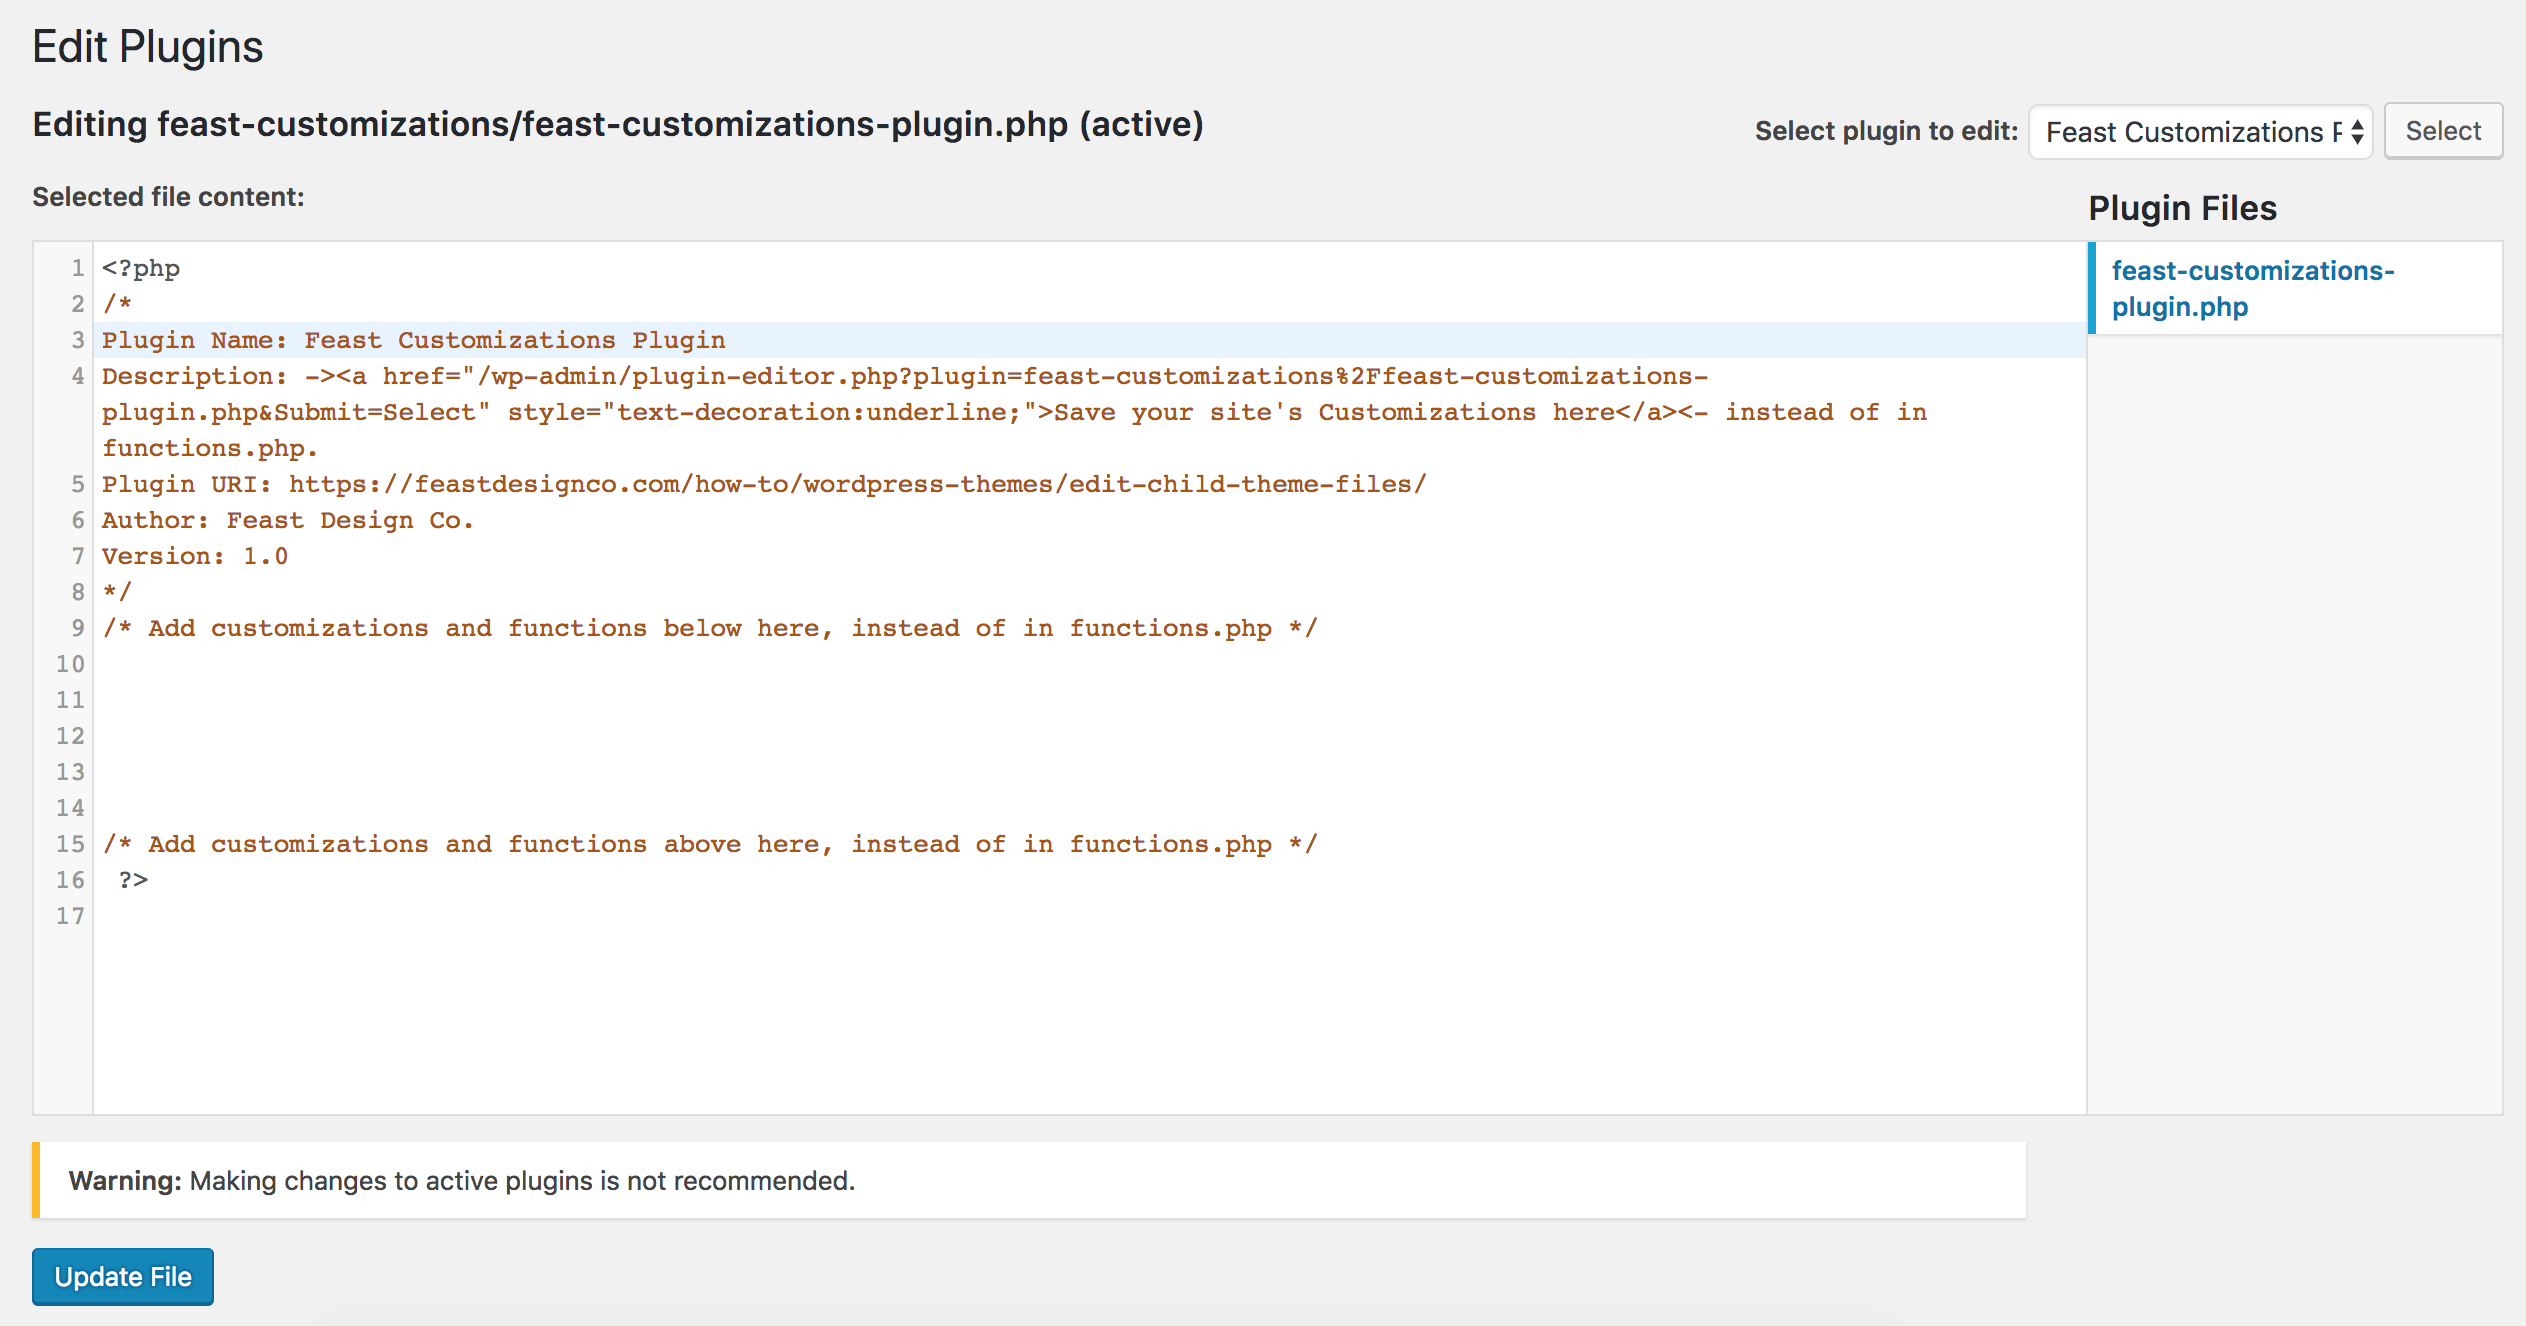Click the Update File button
Image resolution: width=2526 pixels, height=1326 pixels.
click(x=123, y=1277)
